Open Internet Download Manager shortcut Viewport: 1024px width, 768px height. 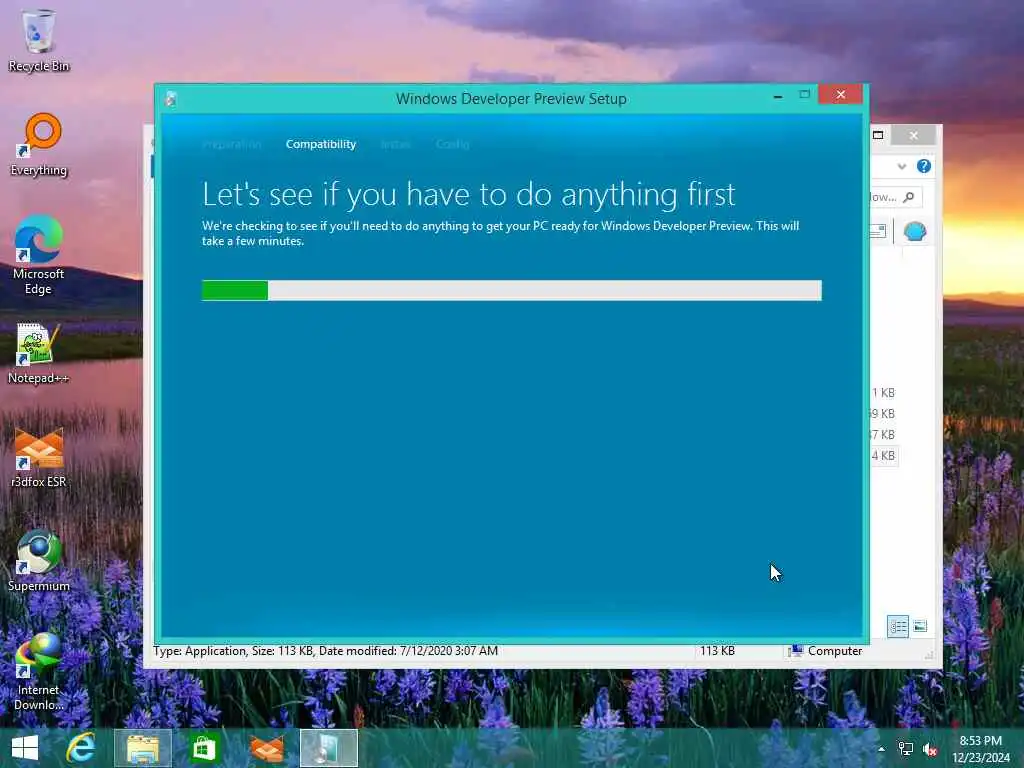tap(39, 672)
